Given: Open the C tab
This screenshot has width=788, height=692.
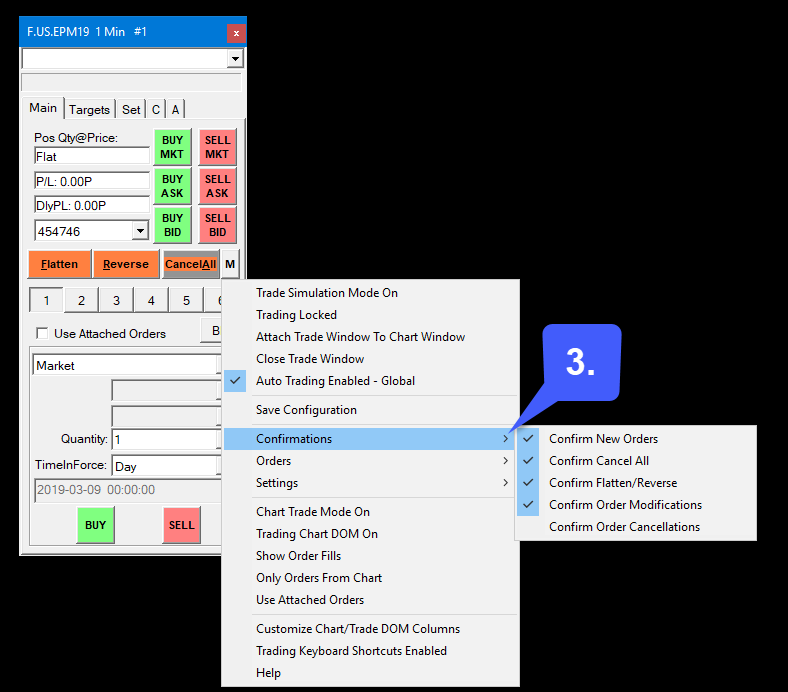Looking at the screenshot, I should pos(156,110).
